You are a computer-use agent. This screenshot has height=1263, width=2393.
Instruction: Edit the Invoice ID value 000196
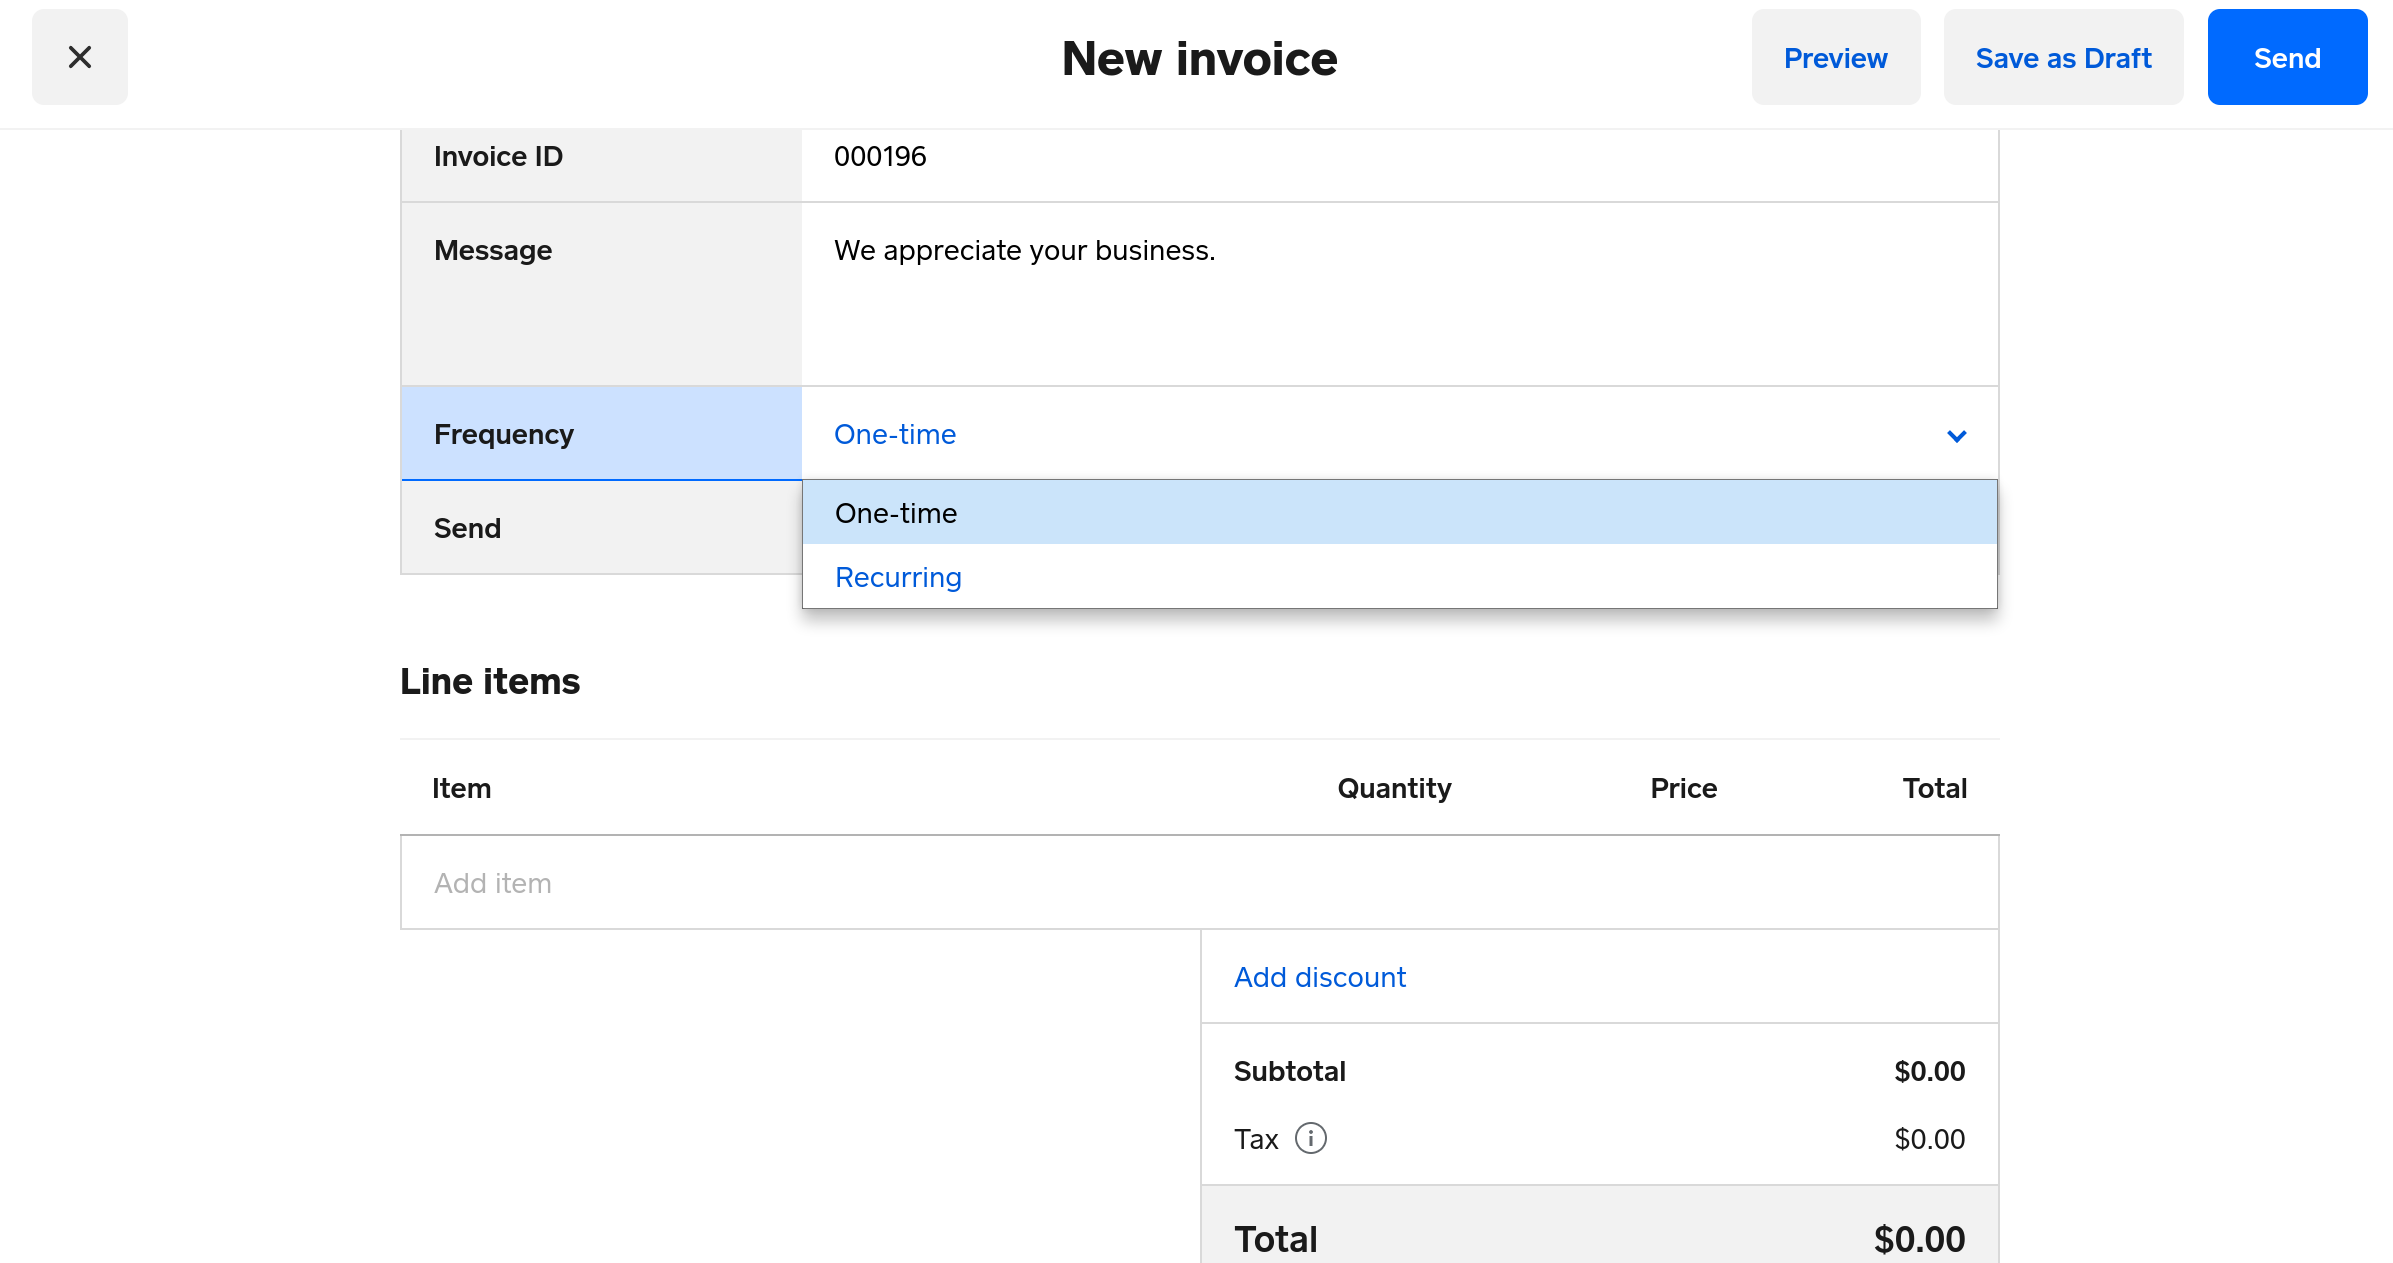coord(880,156)
